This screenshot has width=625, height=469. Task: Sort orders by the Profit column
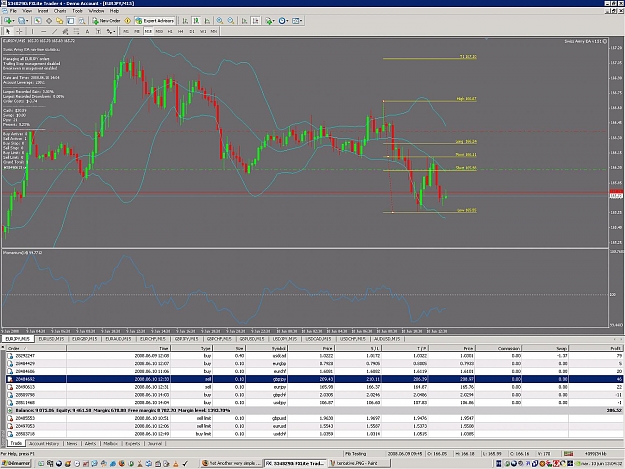[596, 348]
